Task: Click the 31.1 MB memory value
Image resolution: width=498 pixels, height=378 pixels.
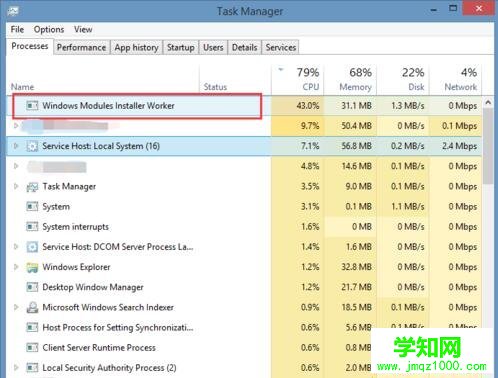Action: (356, 106)
